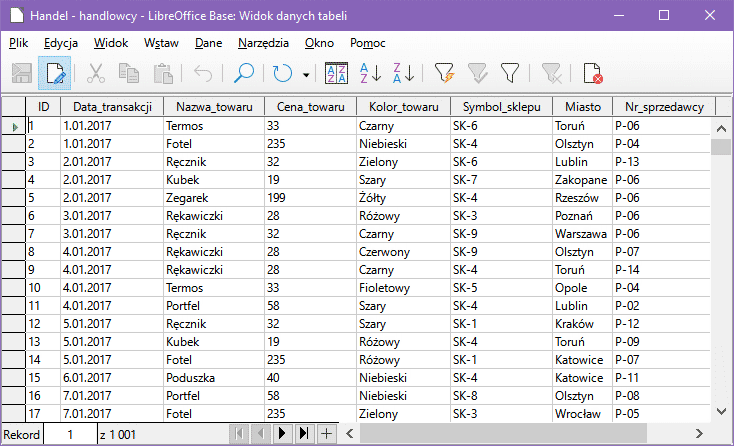Open the Plik menu
734x446 pixels.
[x=19, y=43]
